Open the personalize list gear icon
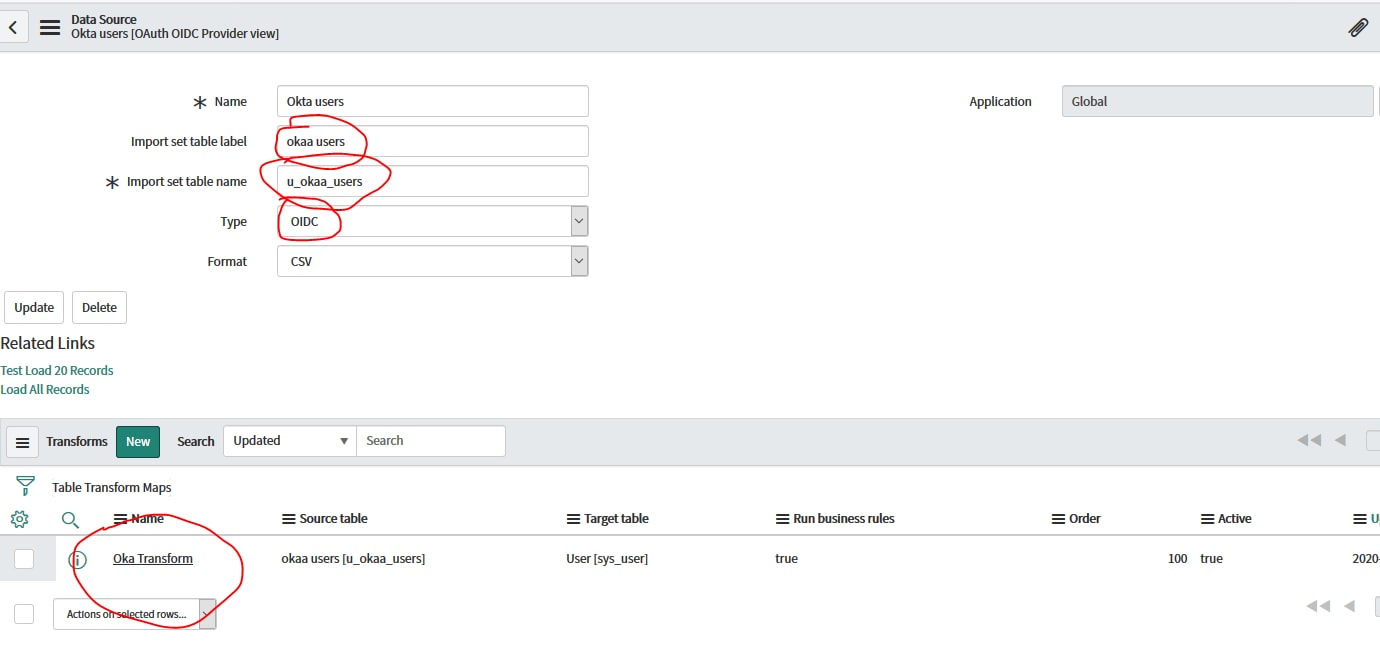 coord(21,519)
